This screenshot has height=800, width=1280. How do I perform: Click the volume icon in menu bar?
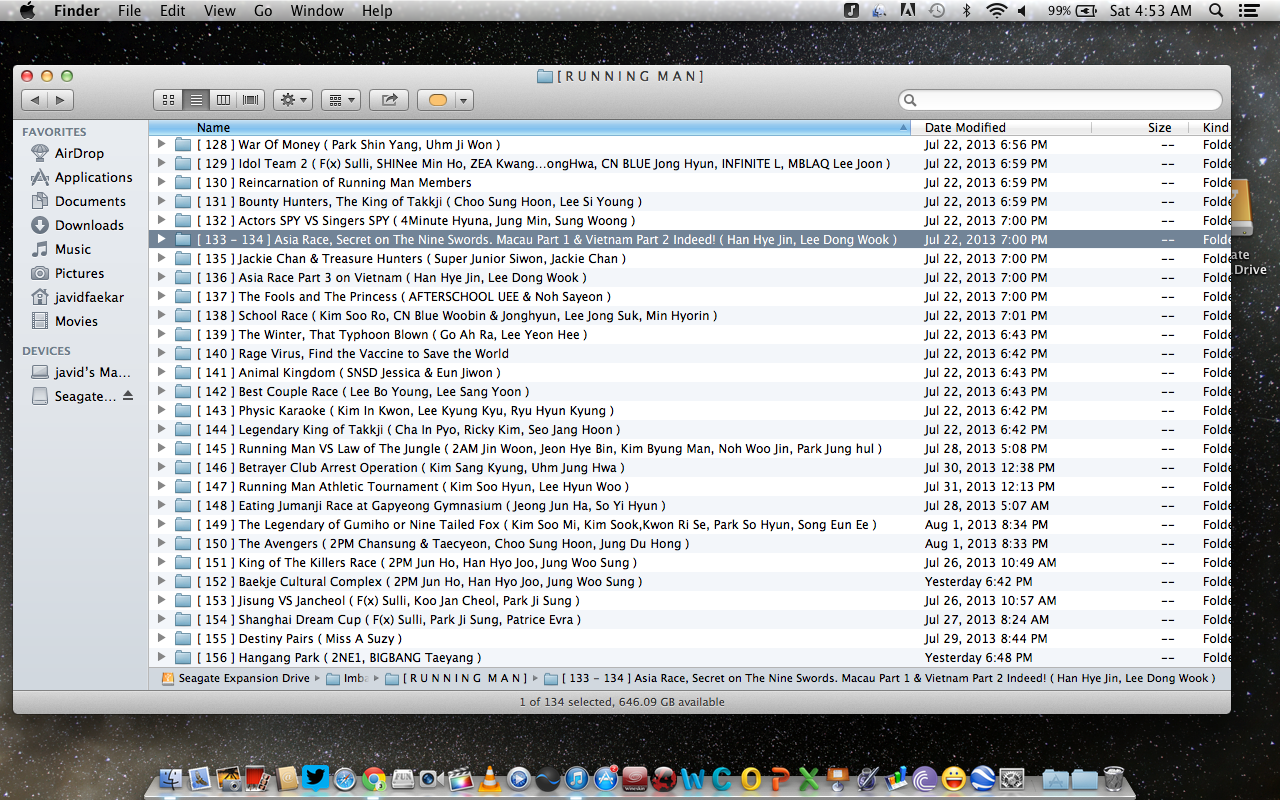tap(1022, 11)
